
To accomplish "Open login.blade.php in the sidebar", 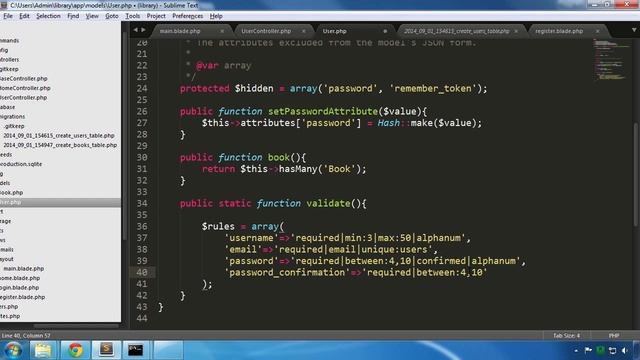I will pyautogui.click(x=20, y=287).
